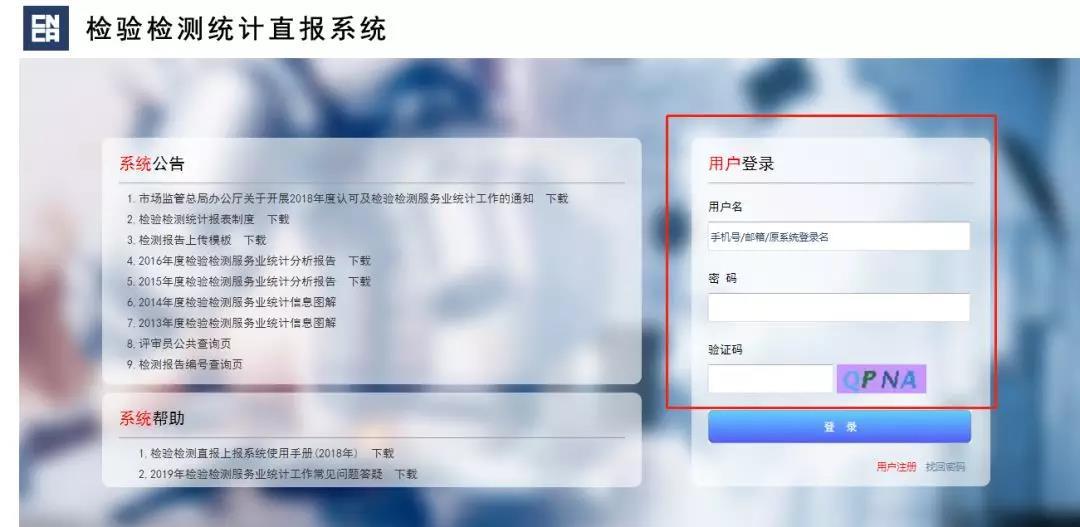
Task: Download the 2018年 system user manual
Action: (x=383, y=453)
